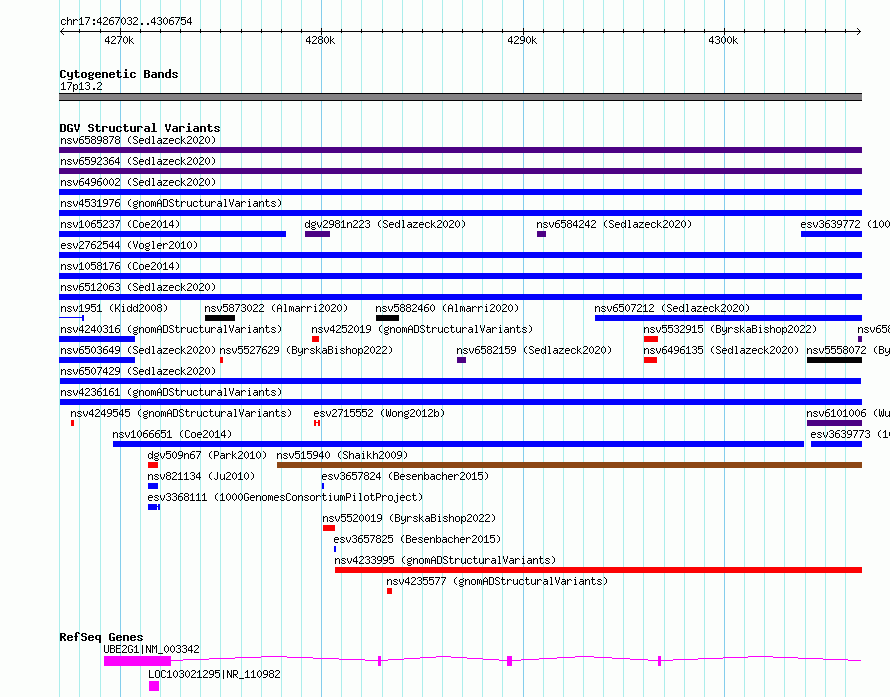Select the blue nsv821134 (Ju2010) block
Viewport: 890px width, 697px height.
[x=153, y=486]
